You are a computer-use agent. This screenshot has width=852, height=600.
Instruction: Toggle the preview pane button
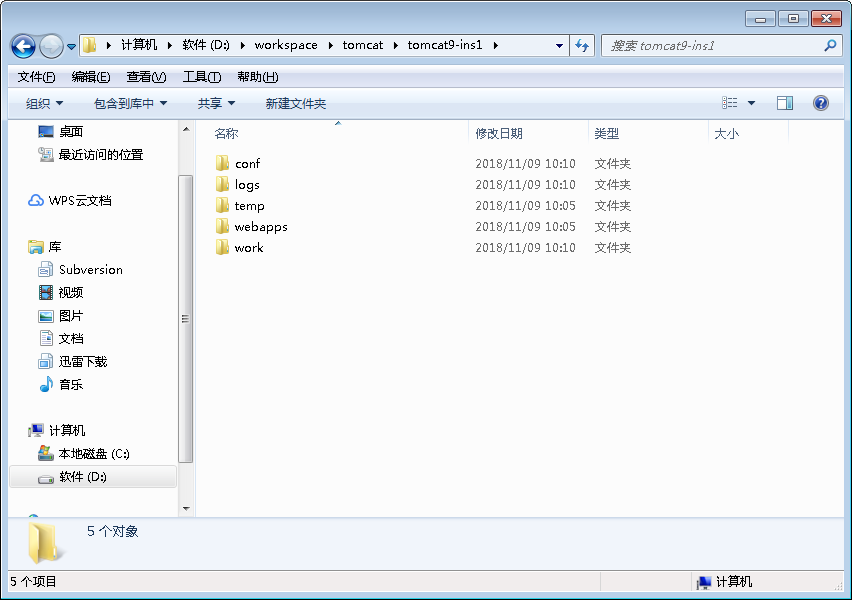(785, 102)
